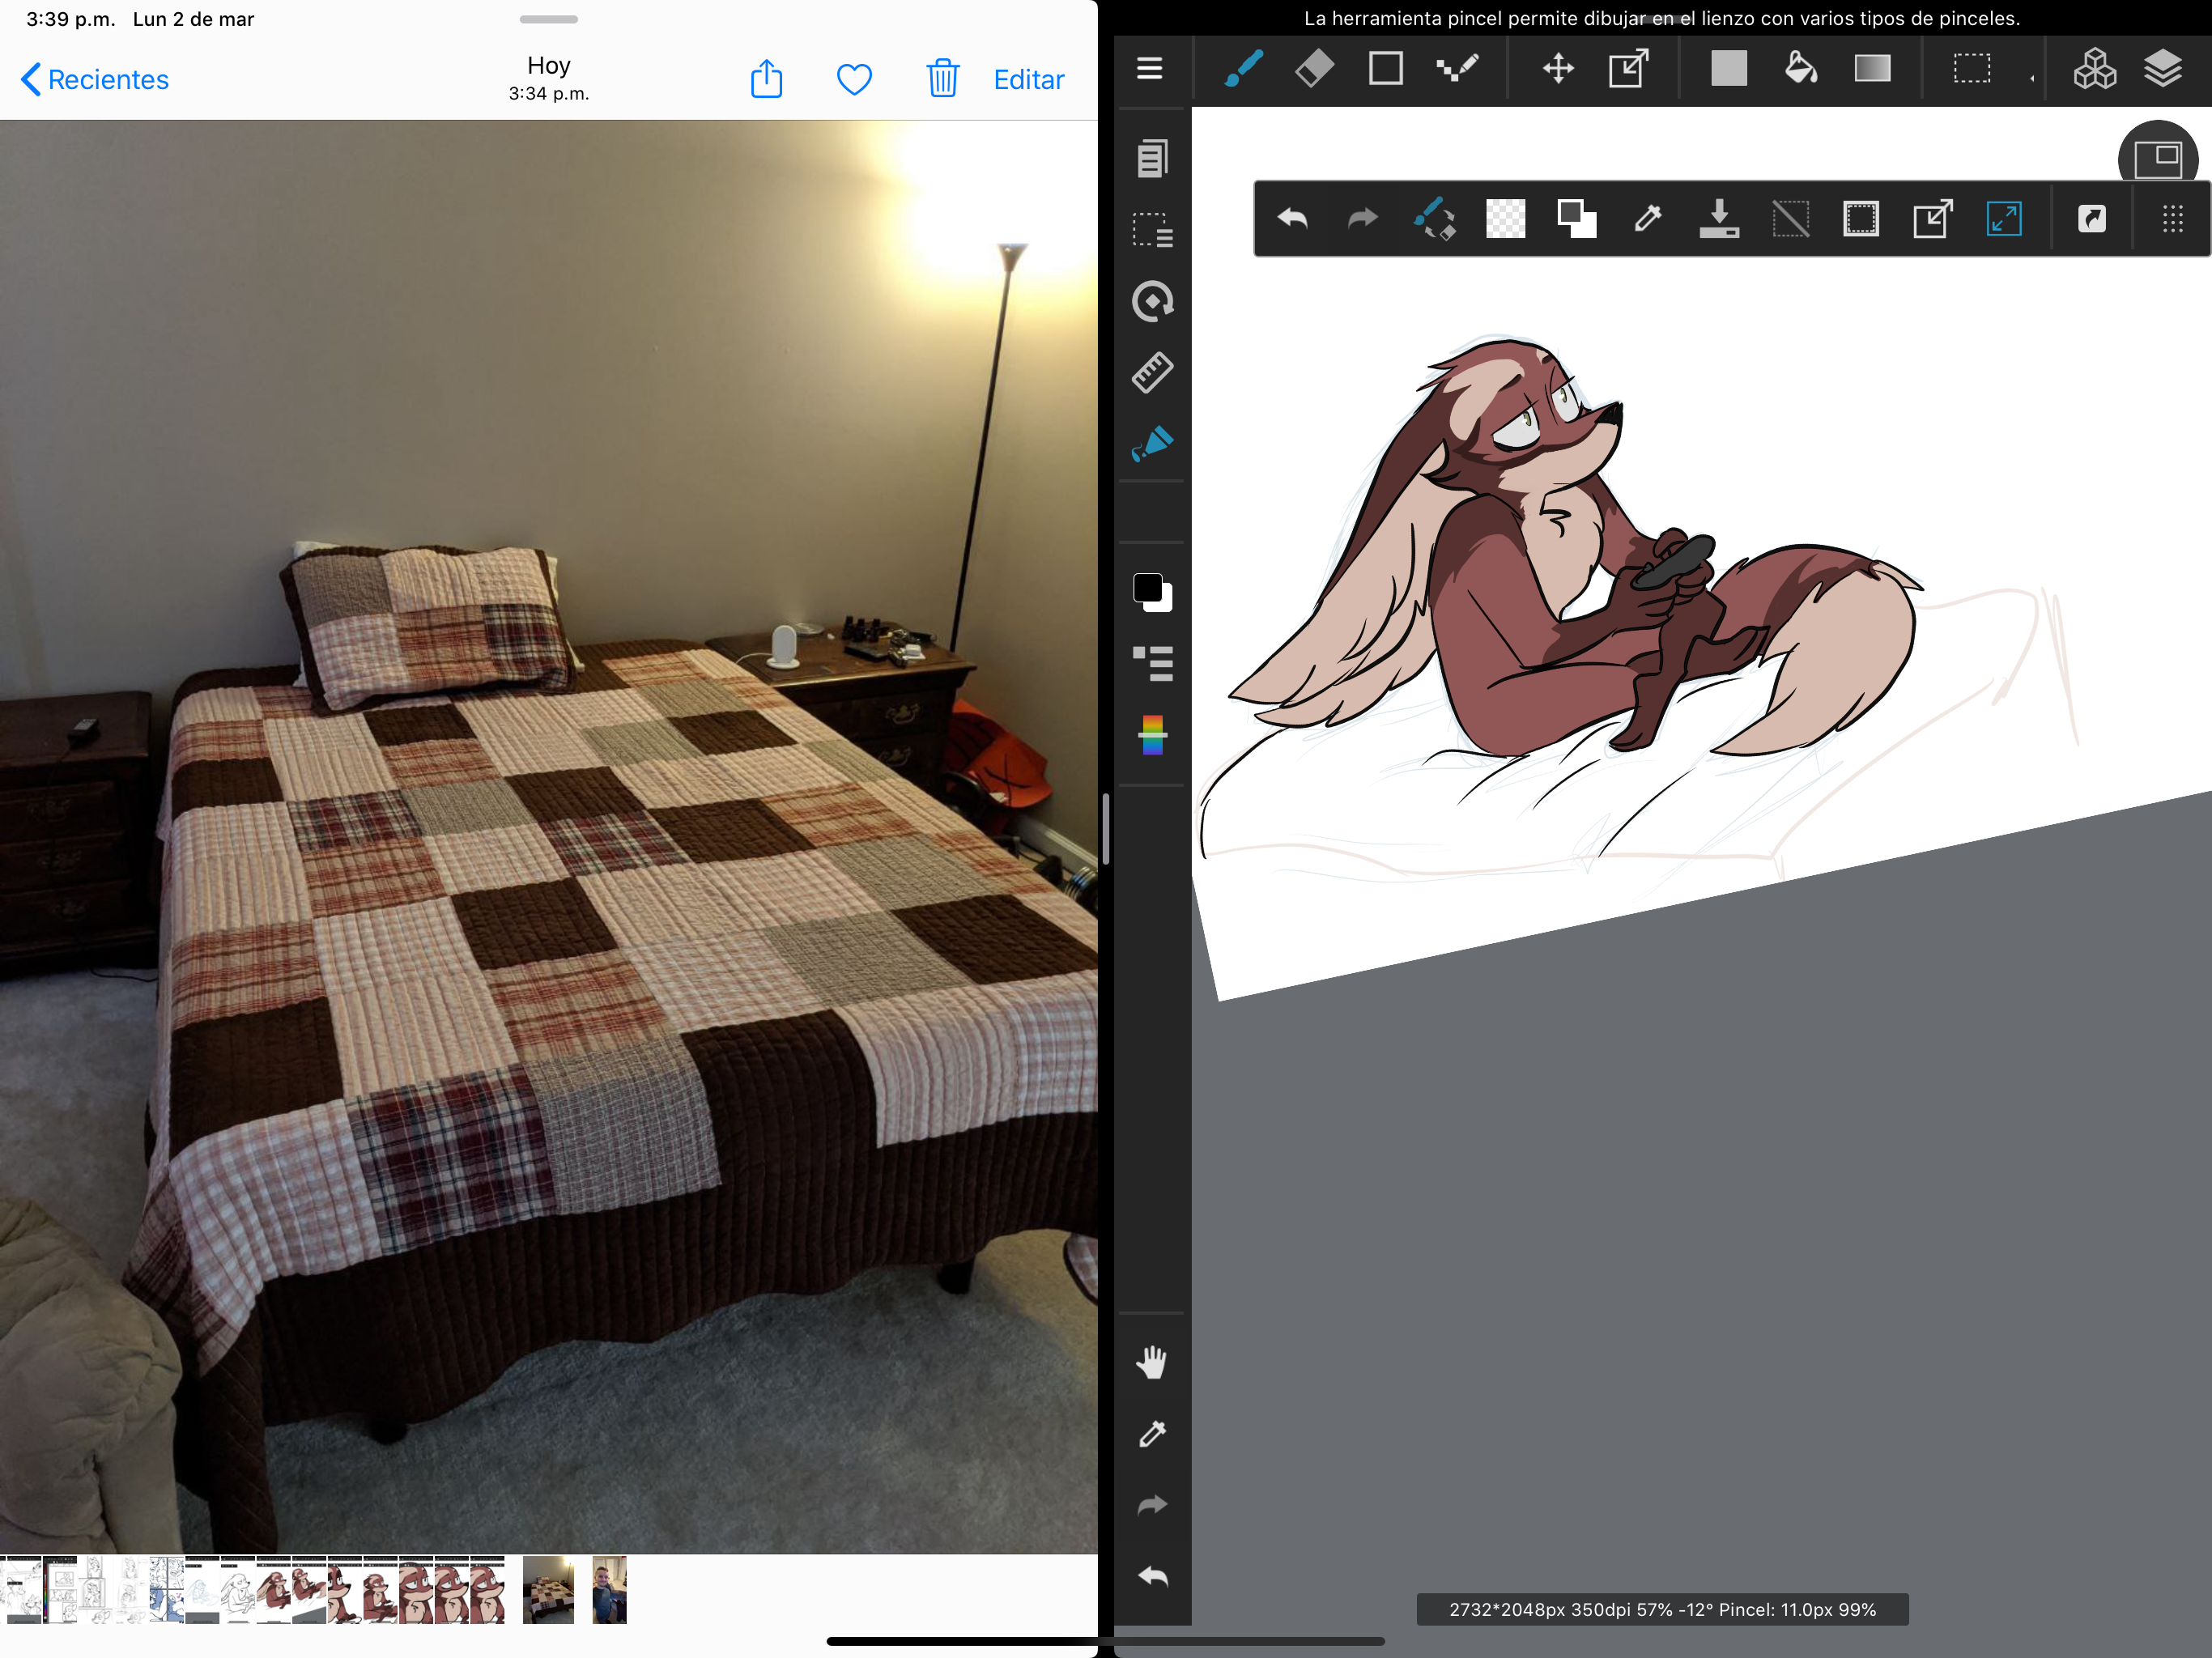Toggle the transparent color checker swatch
Screen dimensions: 2212x1658
pyautogui.click(x=1505, y=219)
